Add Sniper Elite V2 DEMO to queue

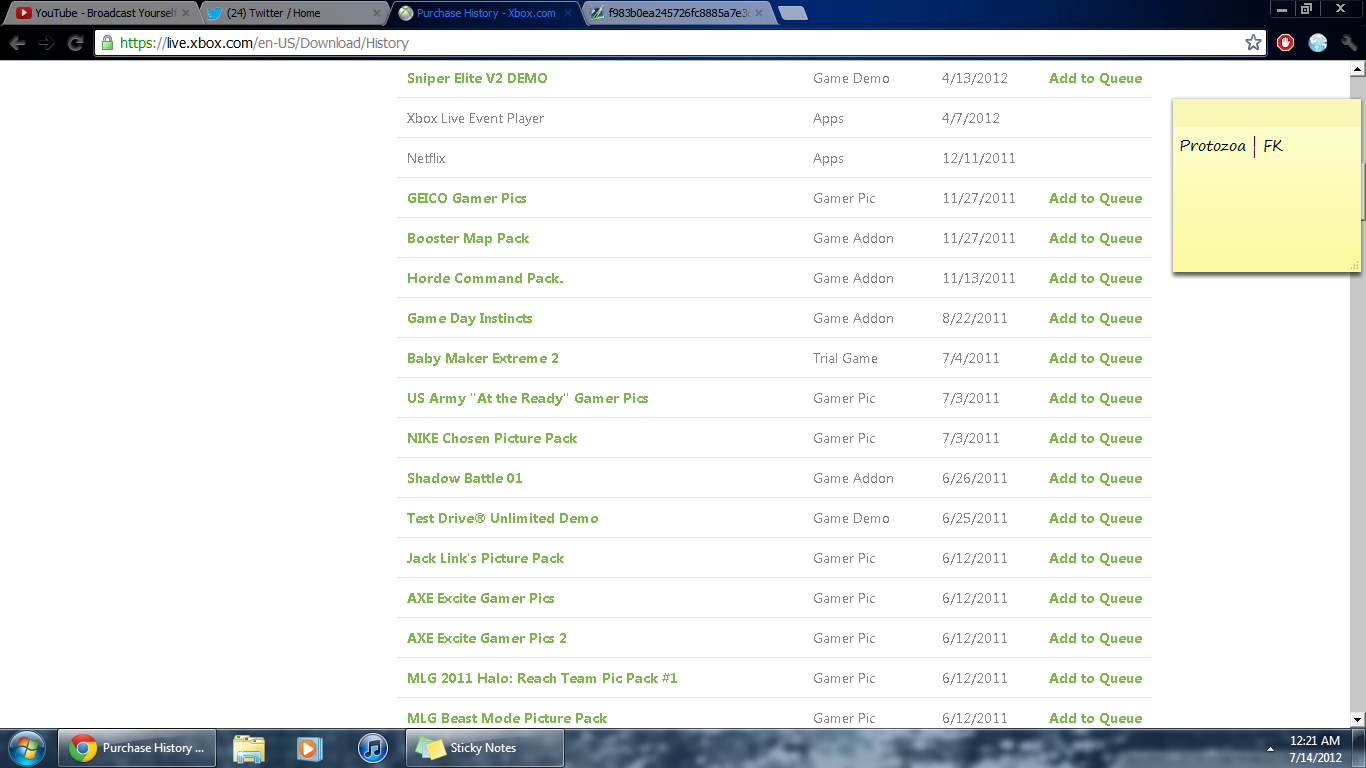[1095, 78]
